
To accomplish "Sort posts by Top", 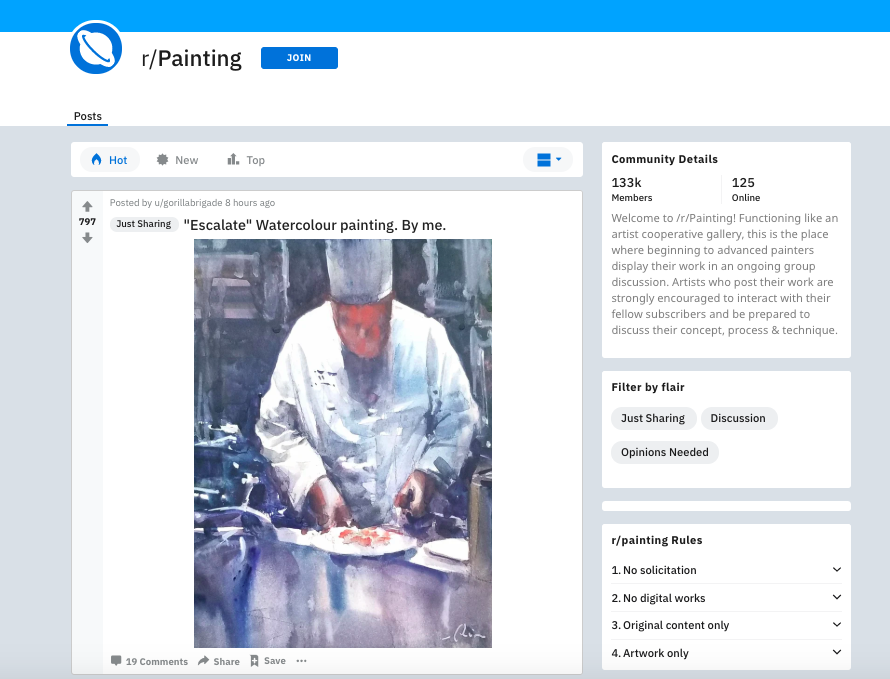I will (246, 160).
